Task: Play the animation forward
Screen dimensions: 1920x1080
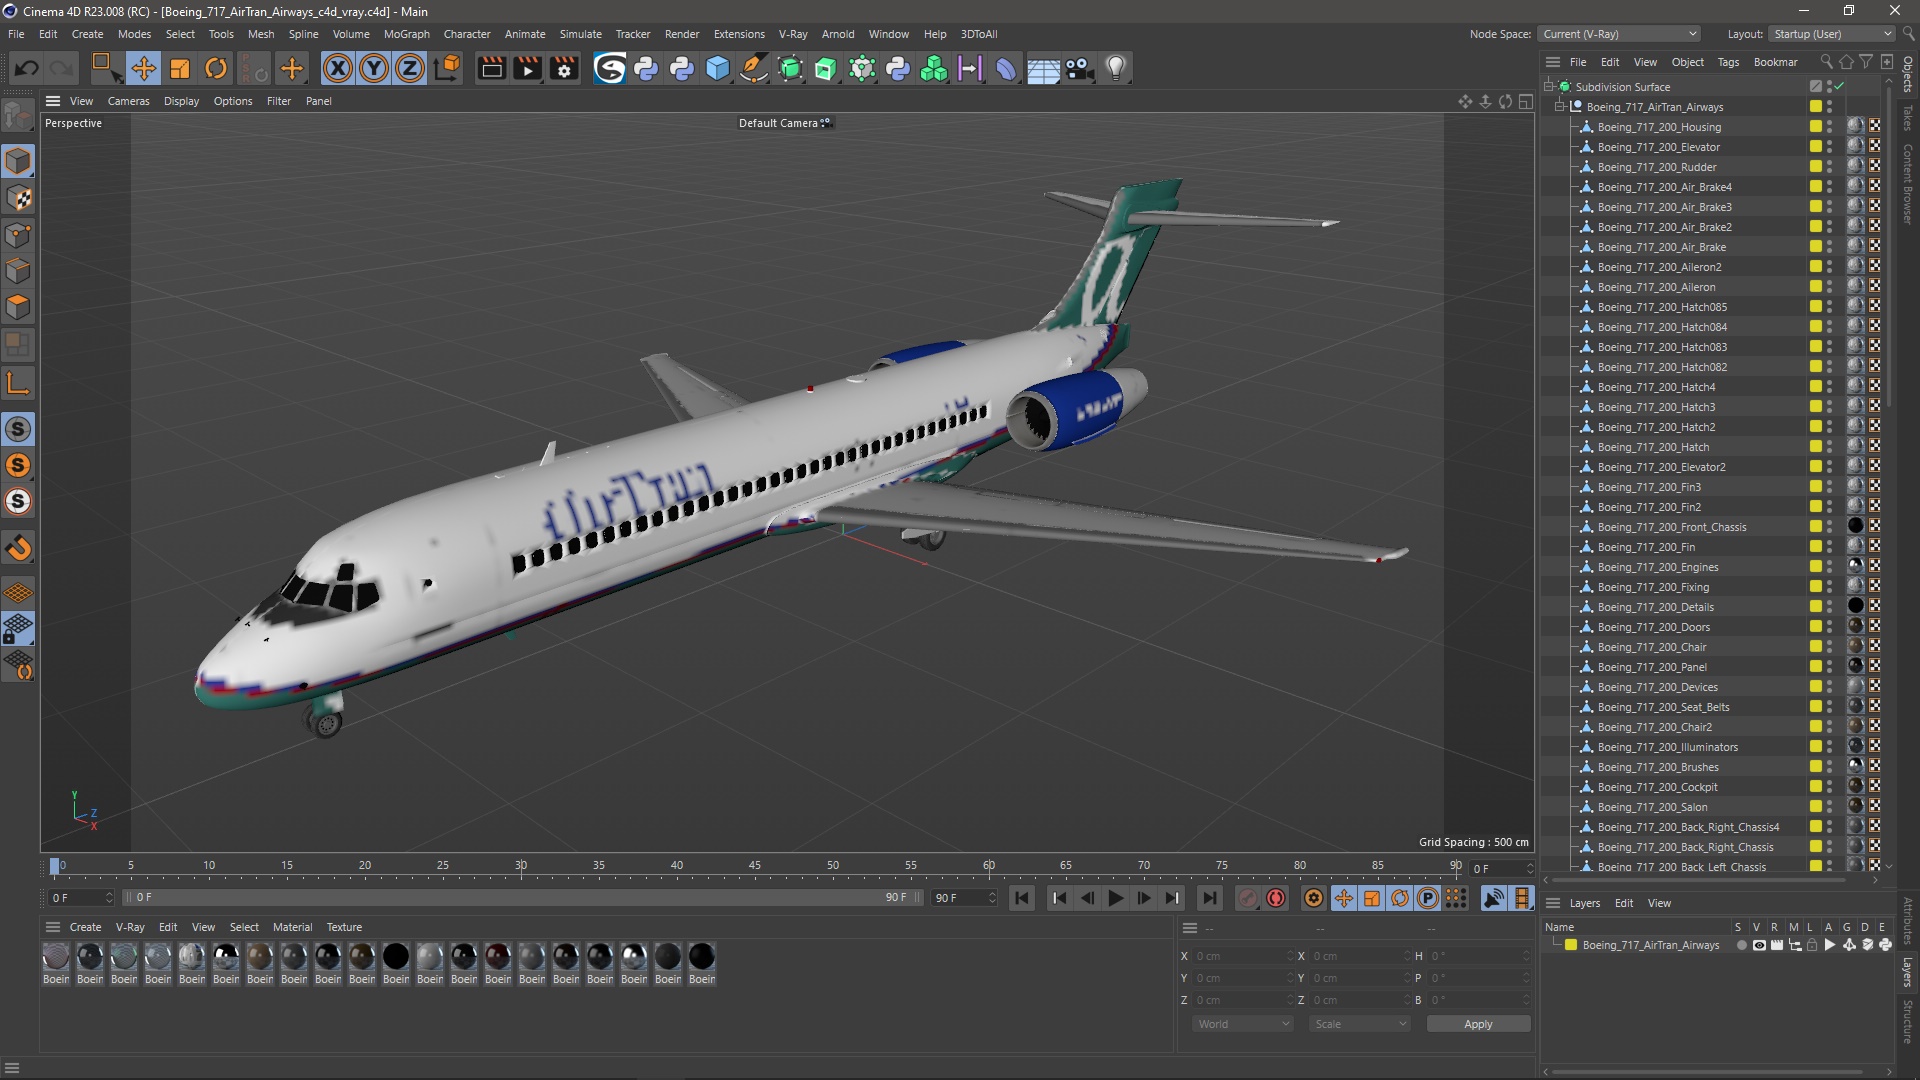Action: coord(1115,898)
